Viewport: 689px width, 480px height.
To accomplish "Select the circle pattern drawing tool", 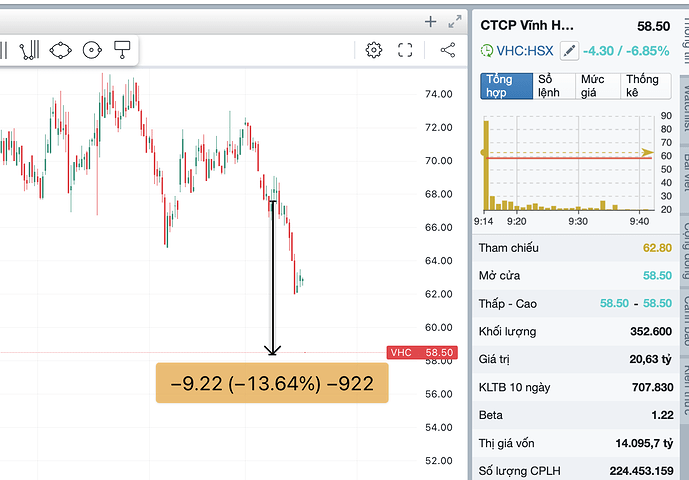I will point(92,49).
